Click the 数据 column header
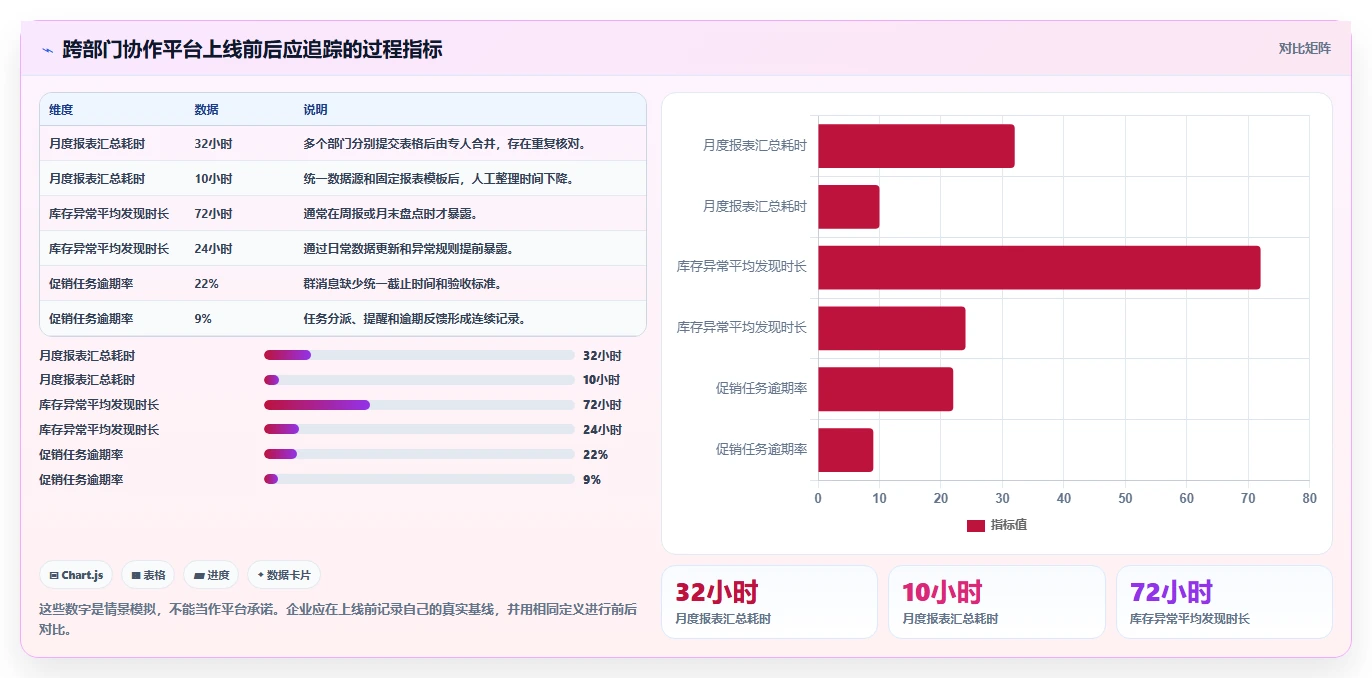The height and width of the screenshot is (678, 1372). [x=207, y=110]
